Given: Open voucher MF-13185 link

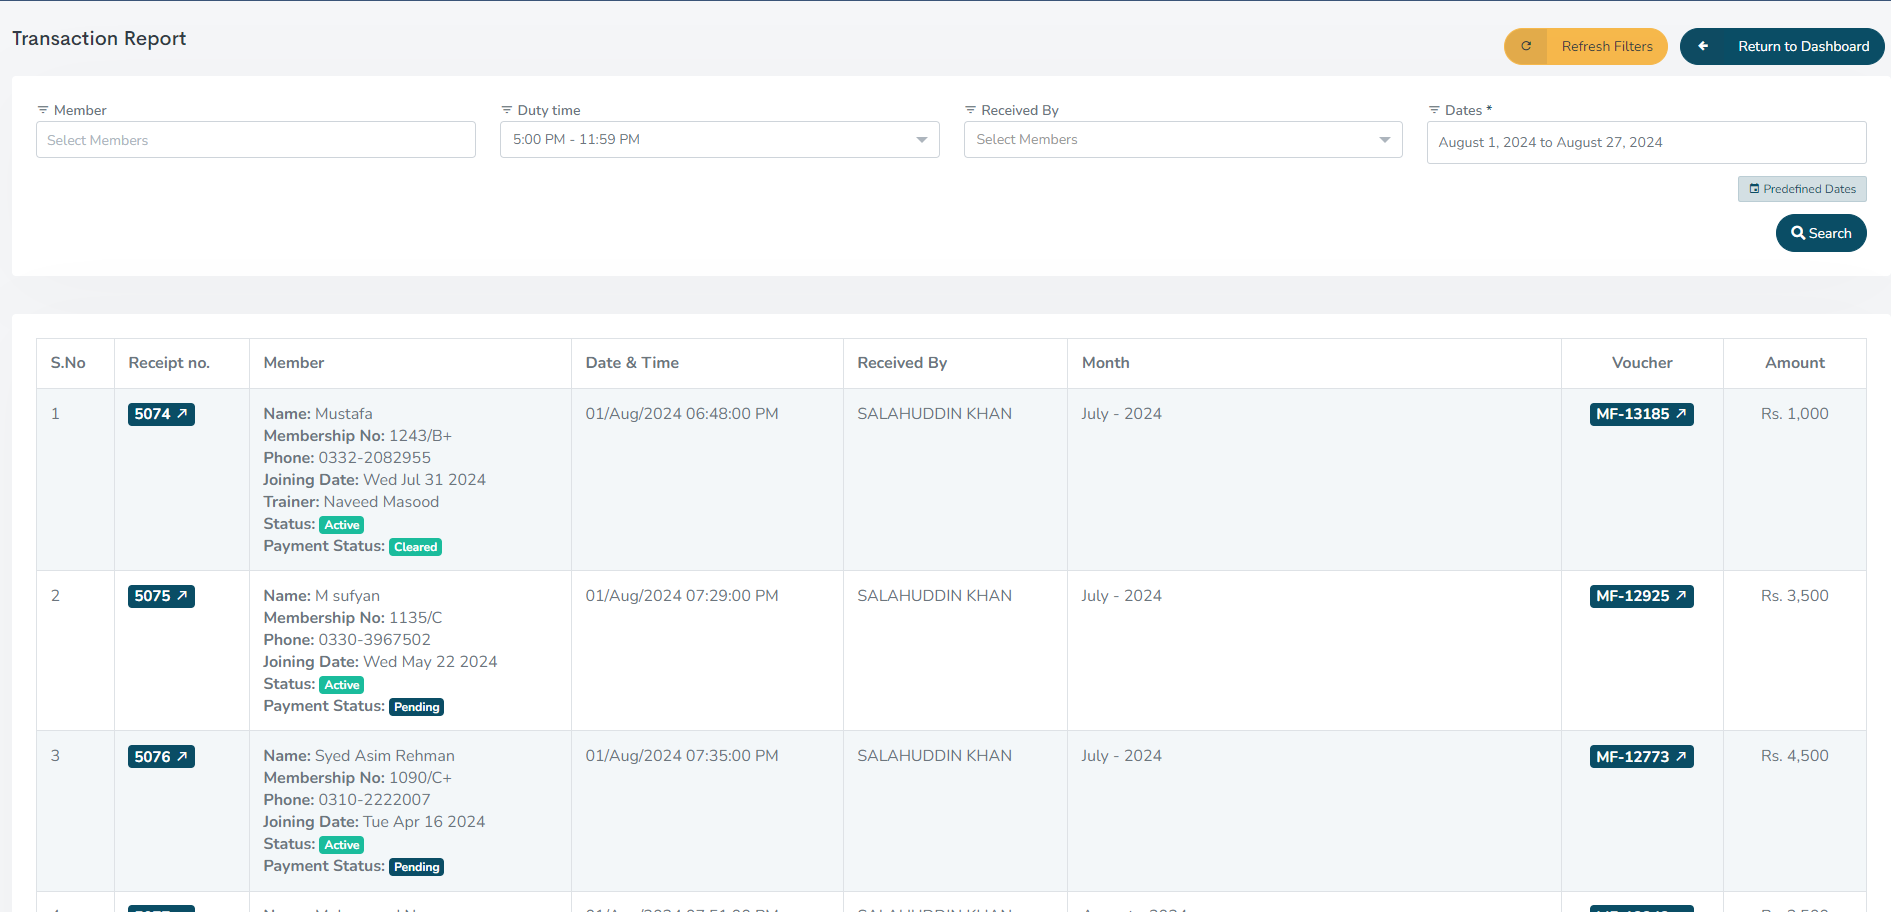Looking at the screenshot, I should pyautogui.click(x=1641, y=414).
